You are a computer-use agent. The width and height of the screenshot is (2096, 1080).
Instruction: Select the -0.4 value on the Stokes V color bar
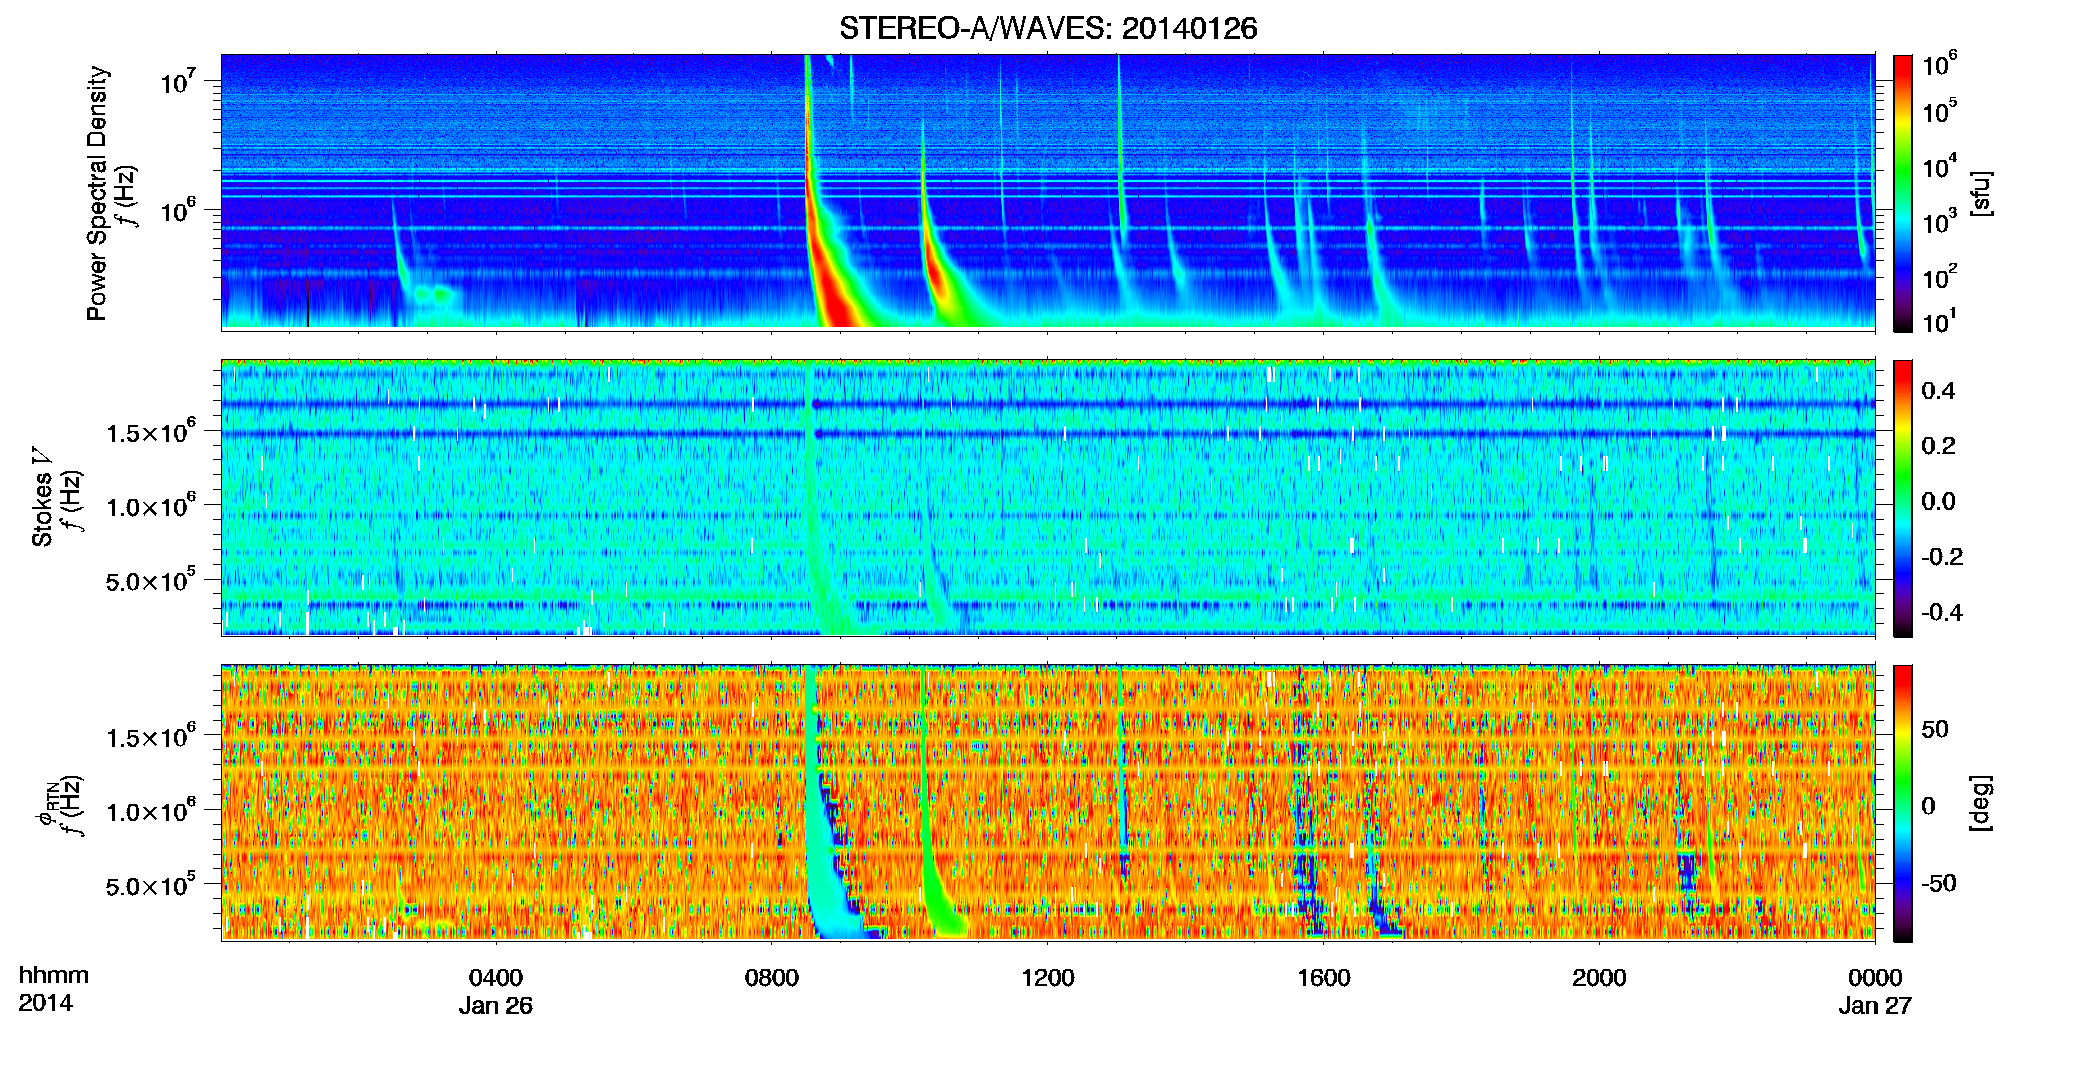coord(1941,612)
